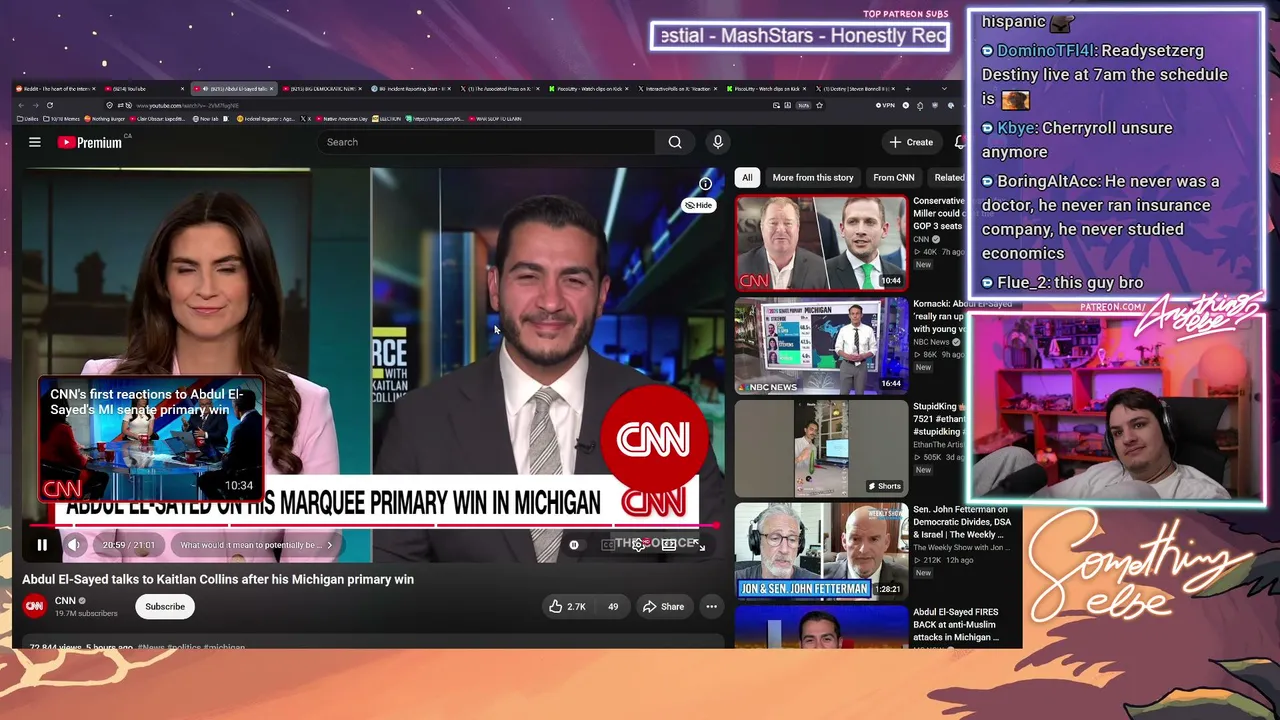The image size is (1280, 720).
Task: Open the CNN 10:44 recommended video thumbnail
Action: click(821, 243)
